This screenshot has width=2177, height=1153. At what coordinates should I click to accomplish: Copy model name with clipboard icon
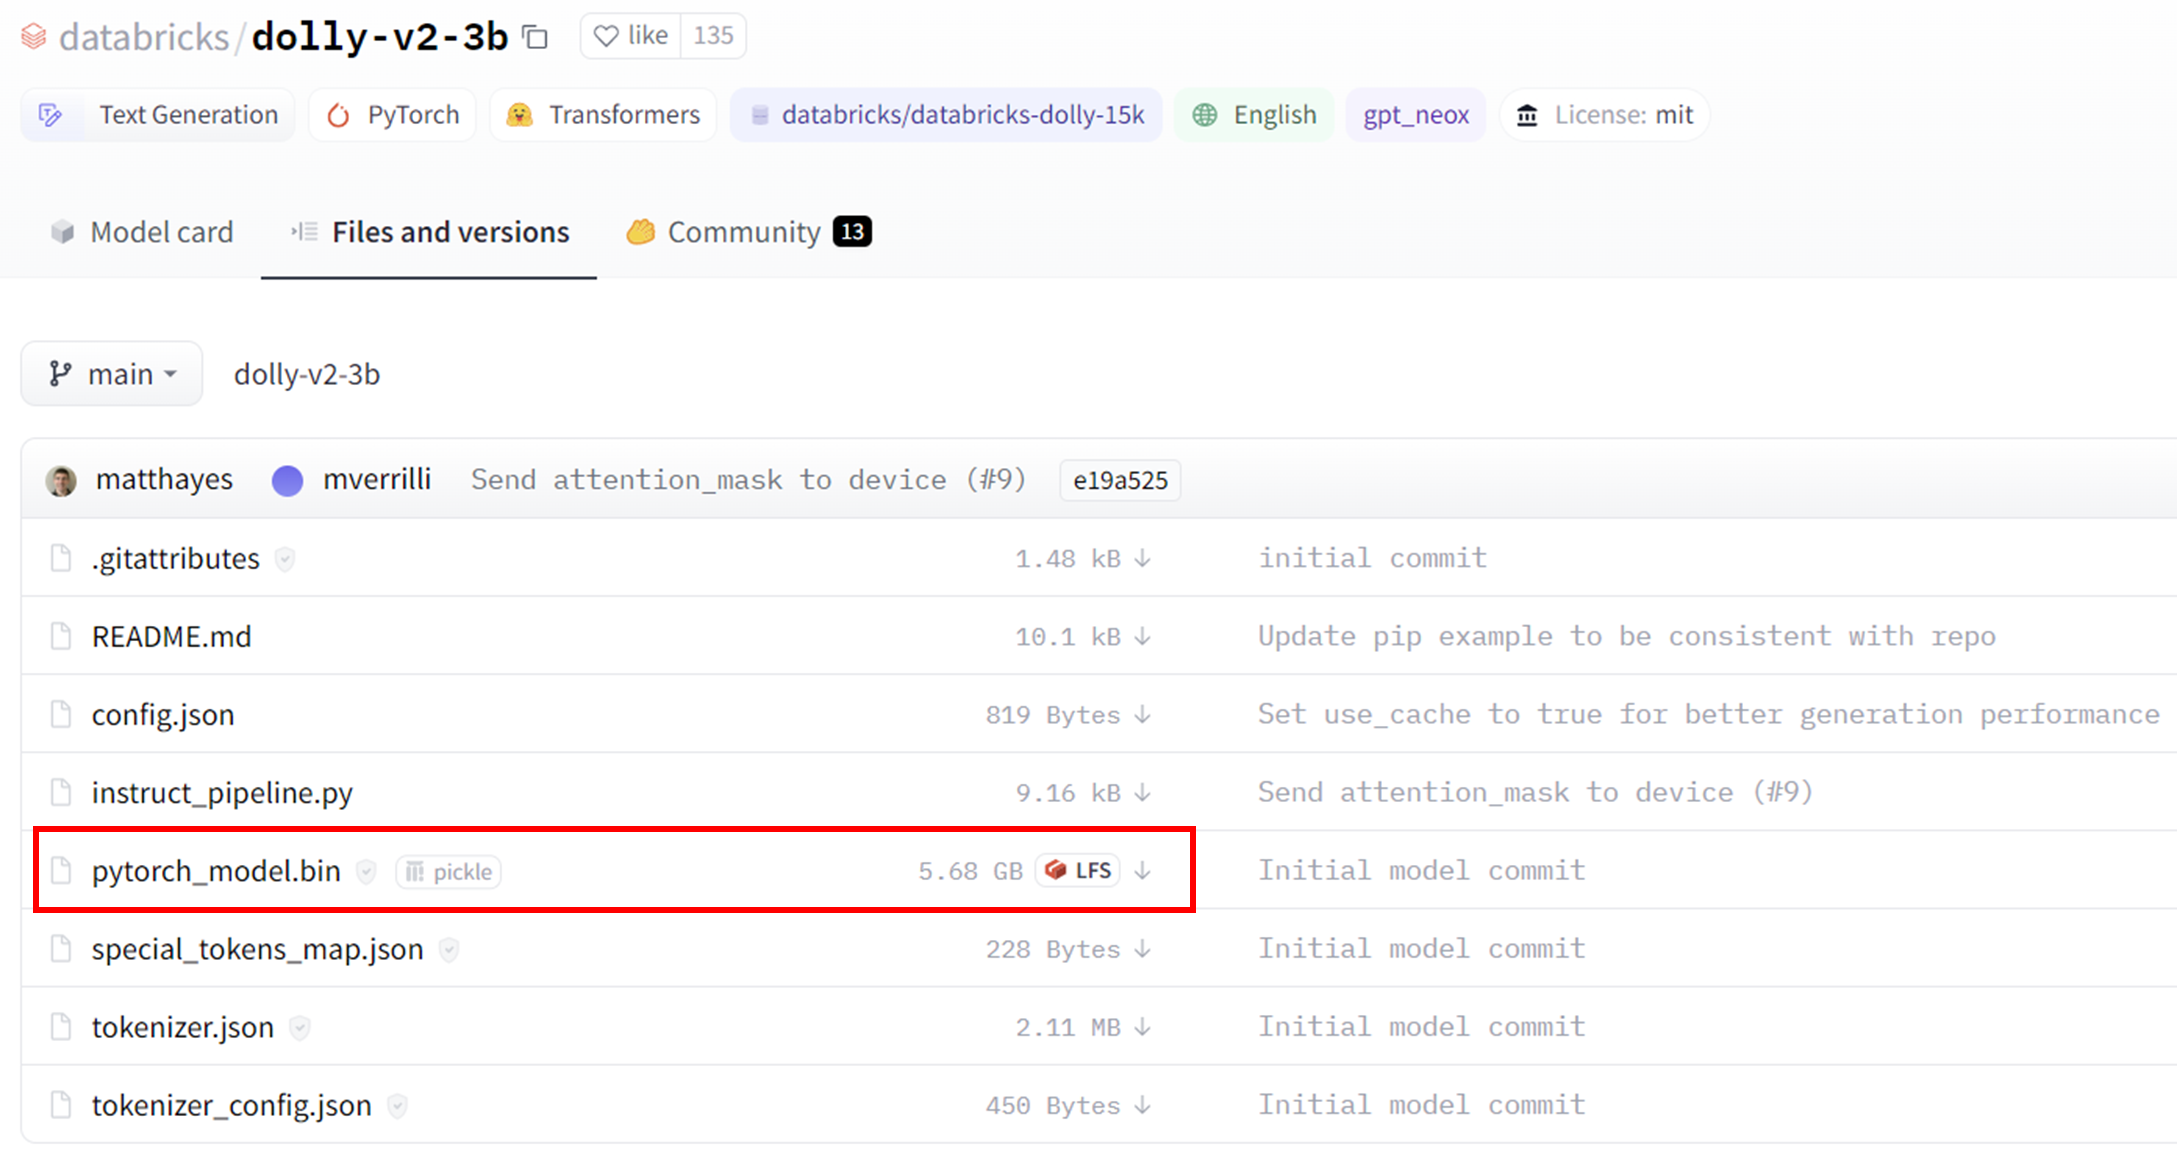[x=536, y=38]
